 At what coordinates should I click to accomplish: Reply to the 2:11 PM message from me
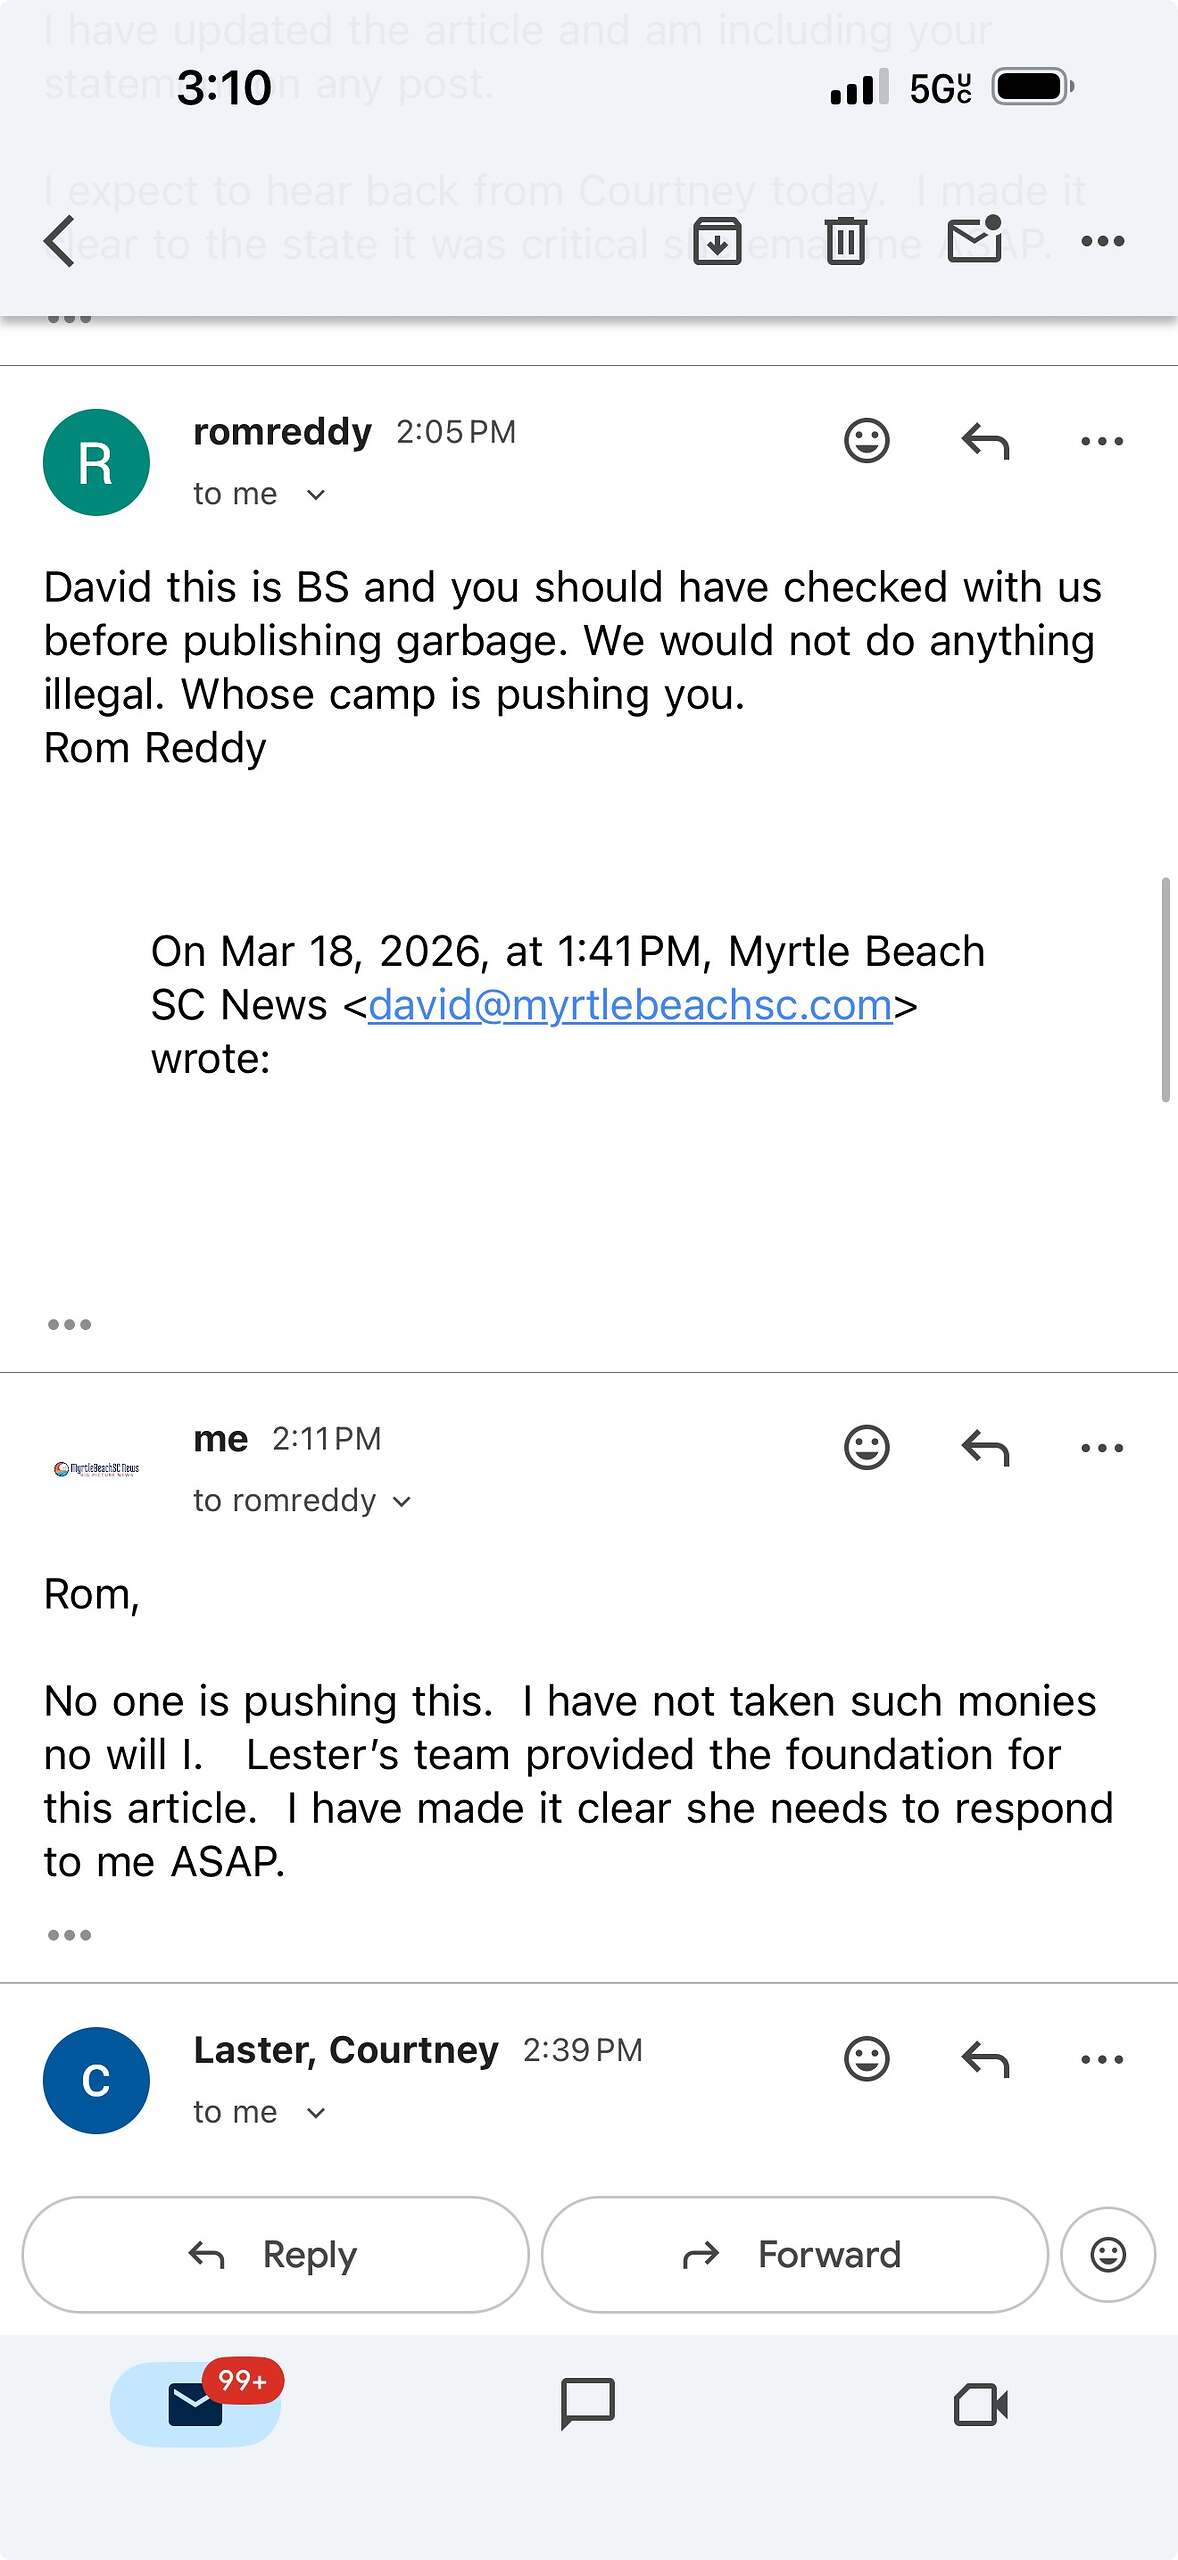point(985,1447)
